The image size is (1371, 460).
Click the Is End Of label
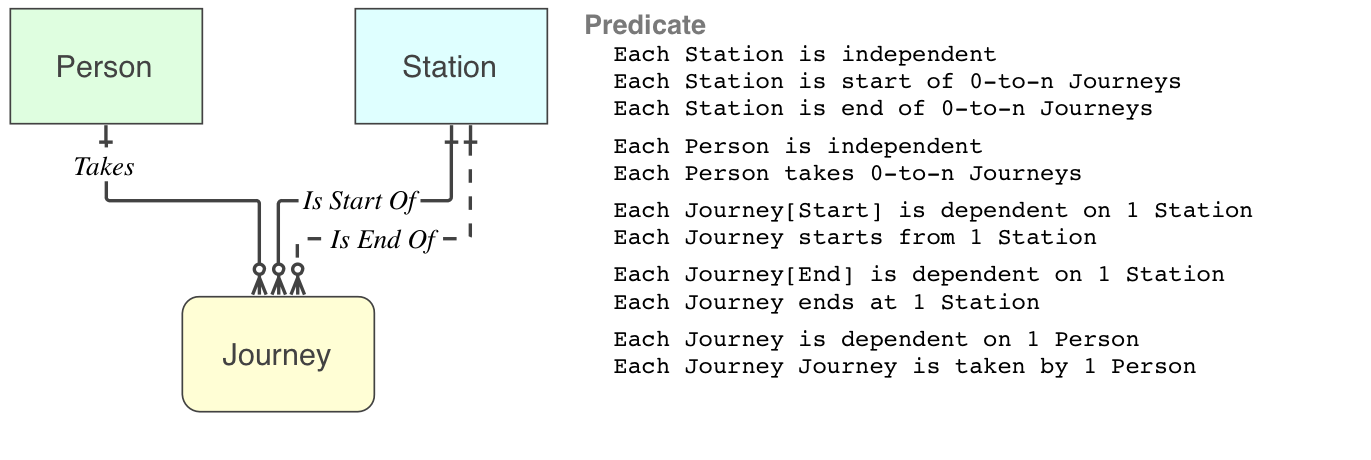coord(381,240)
